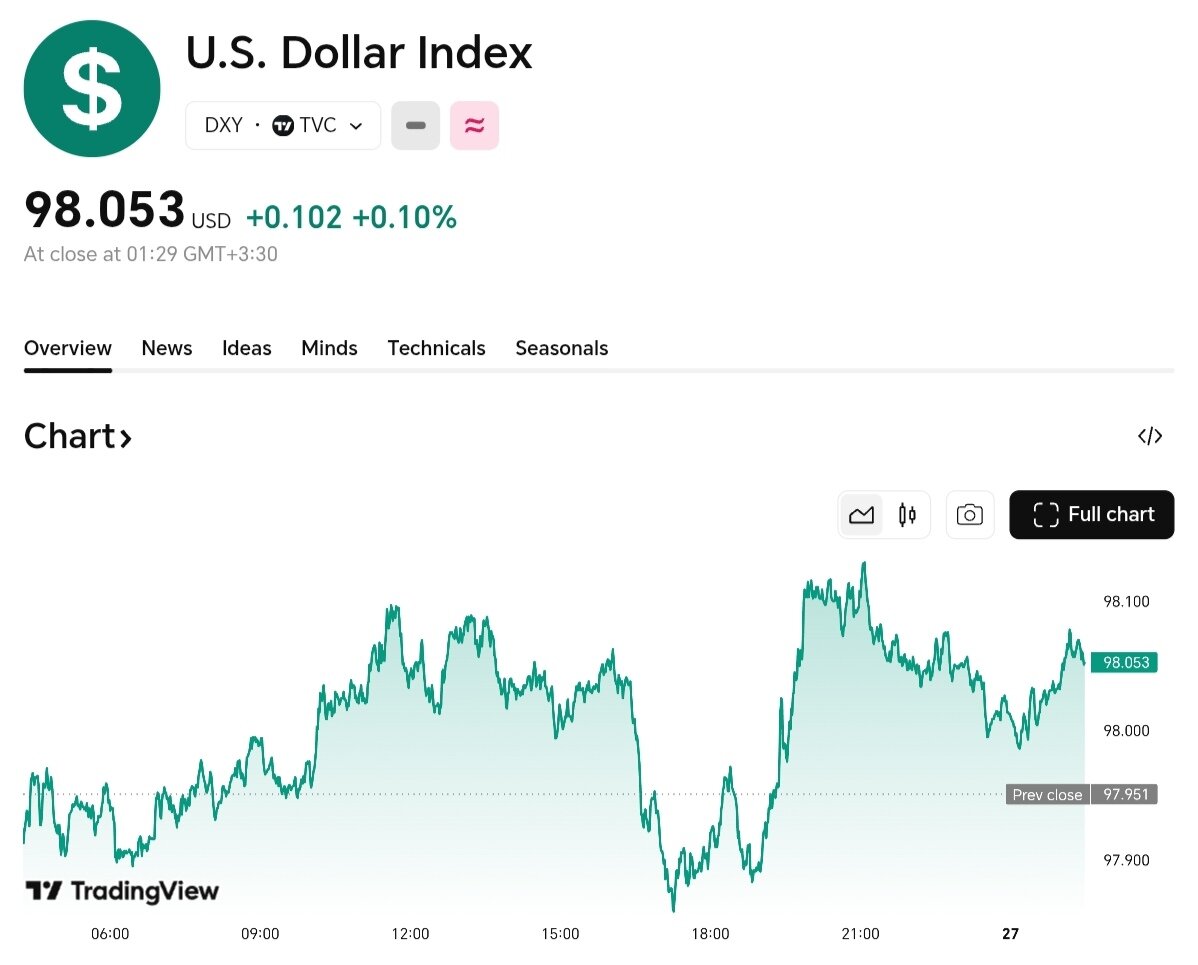The image size is (1198, 965).
Task: Open the DXY TVC symbol dropdown
Action: coord(283,126)
